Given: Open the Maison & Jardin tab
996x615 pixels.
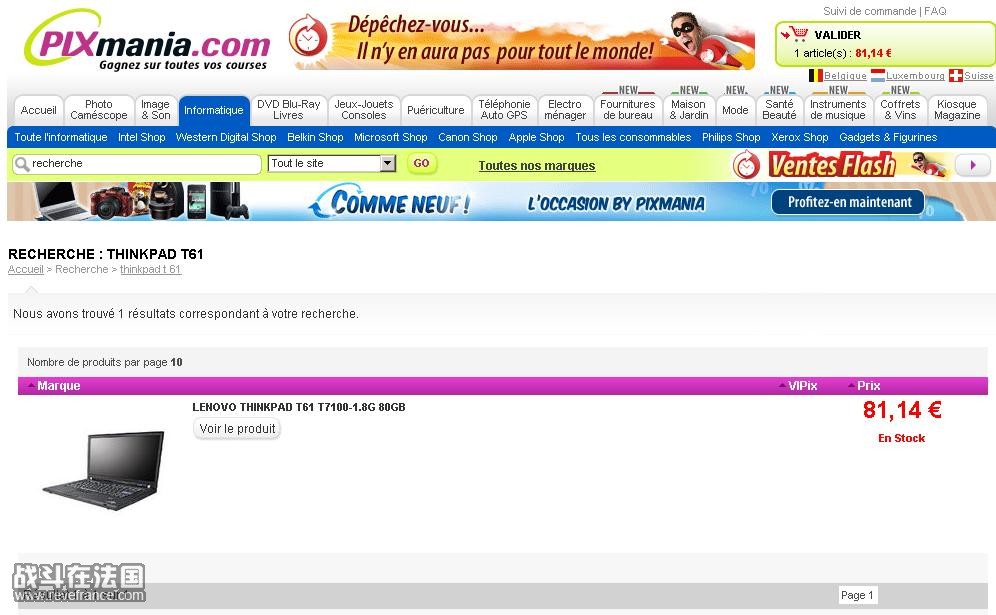Looking at the screenshot, I should coord(689,110).
